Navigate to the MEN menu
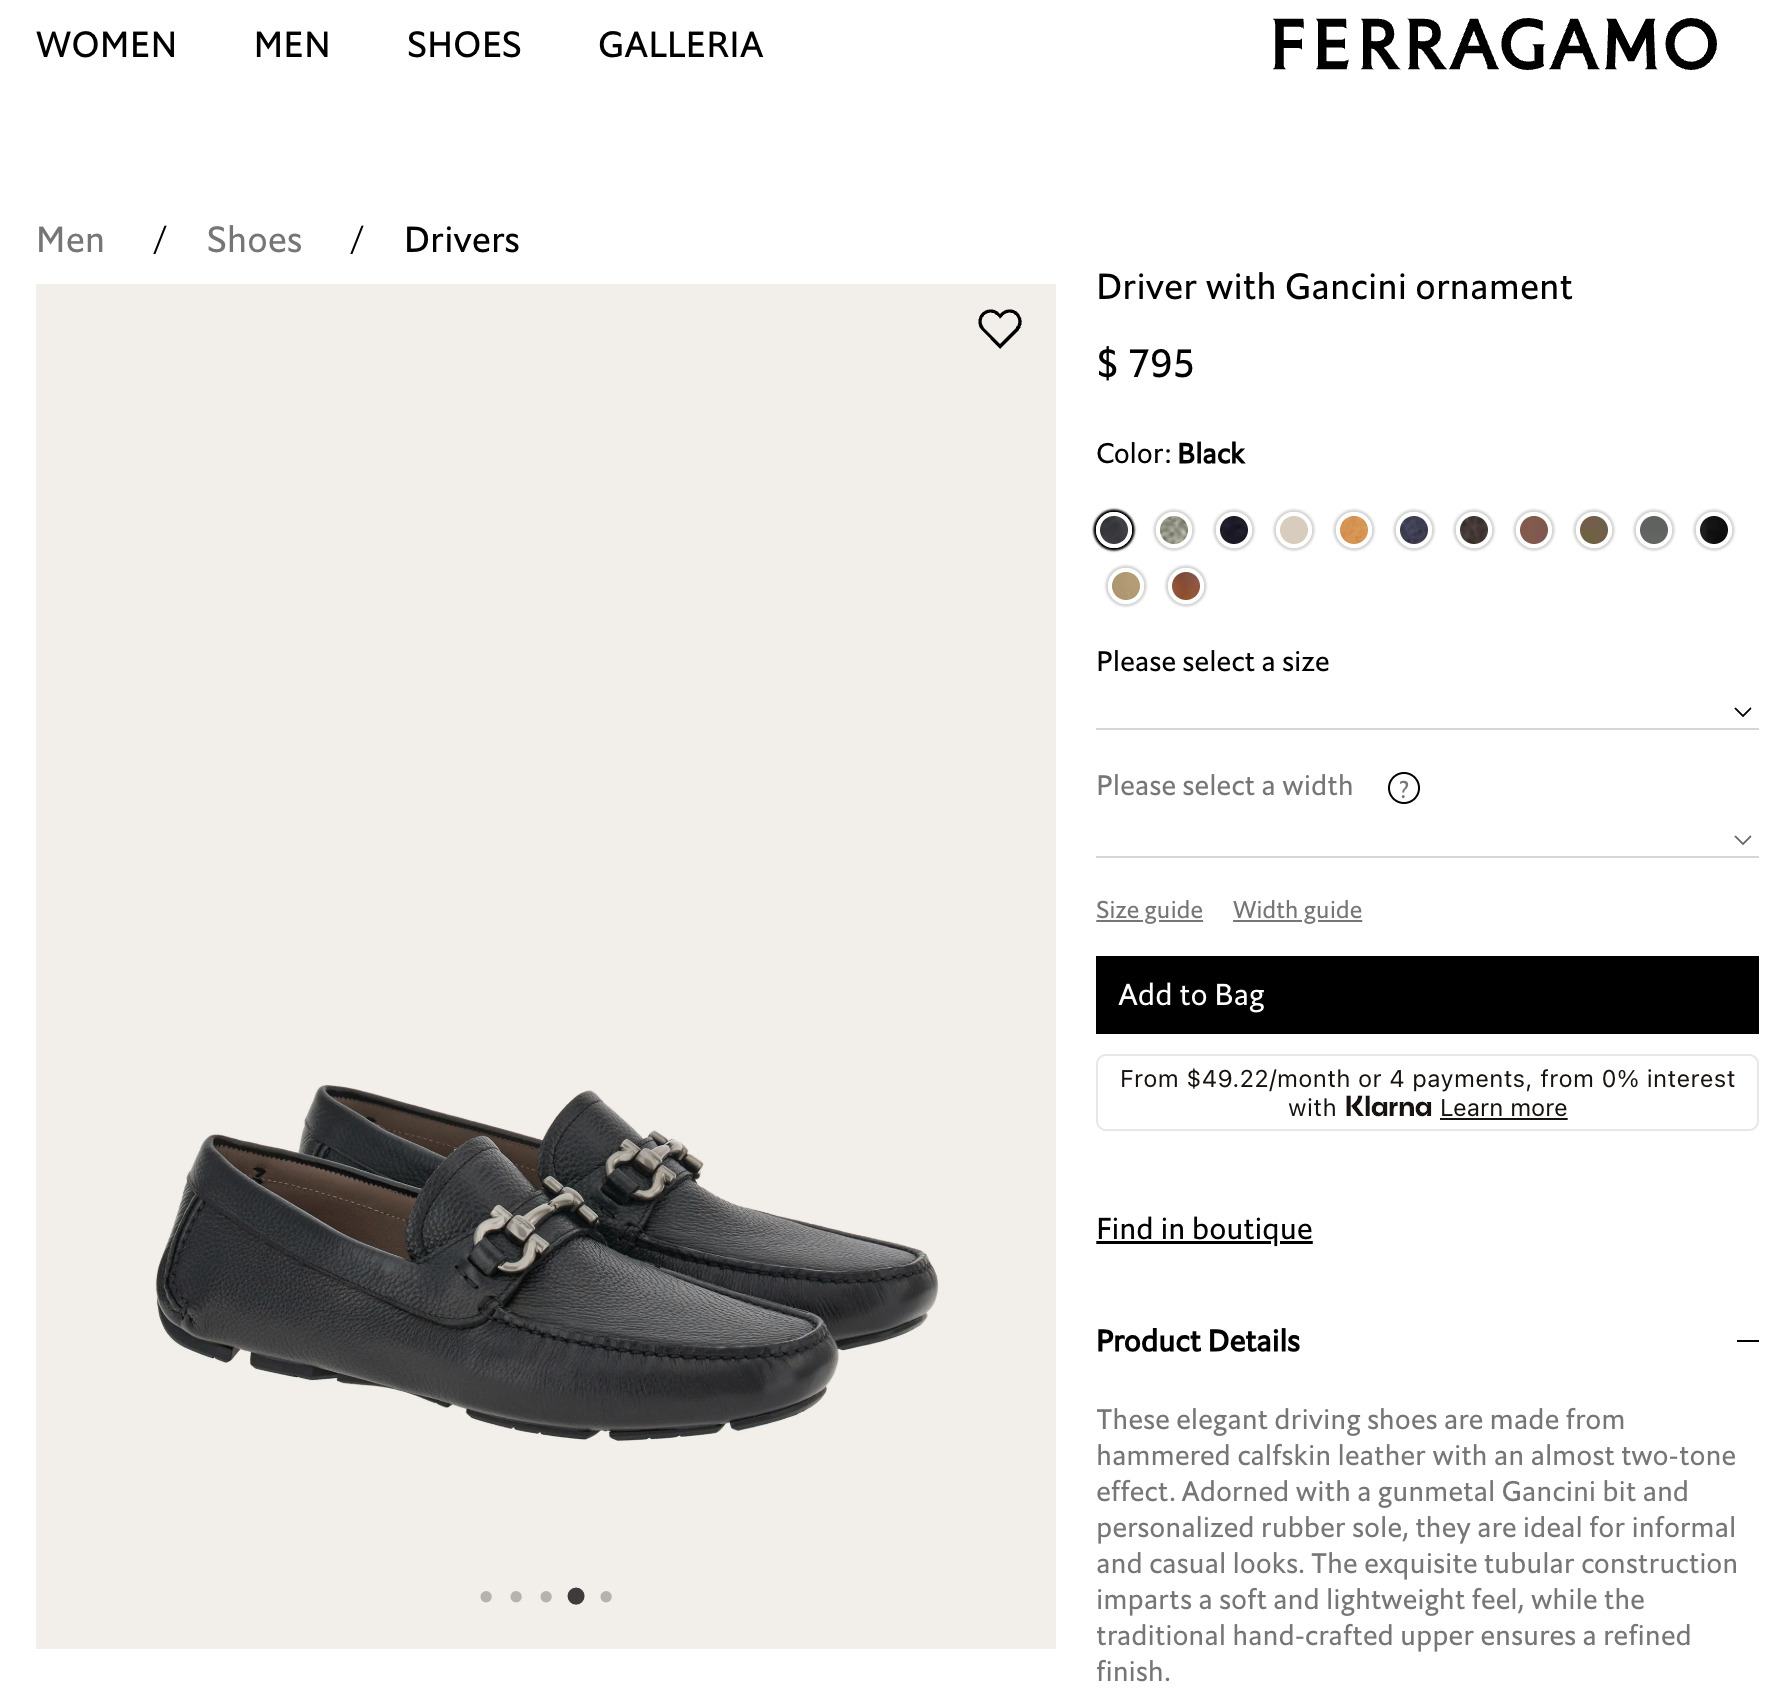The image size is (1780, 1700). [x=292, y=44]
